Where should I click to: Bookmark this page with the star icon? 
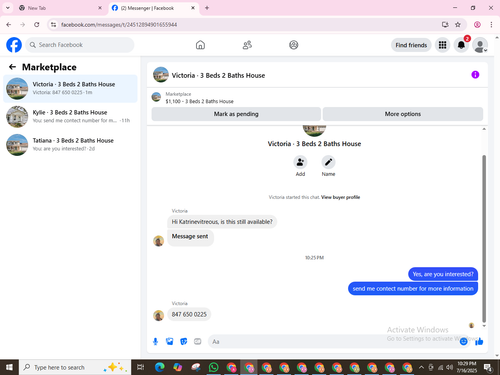coord(458,25)
